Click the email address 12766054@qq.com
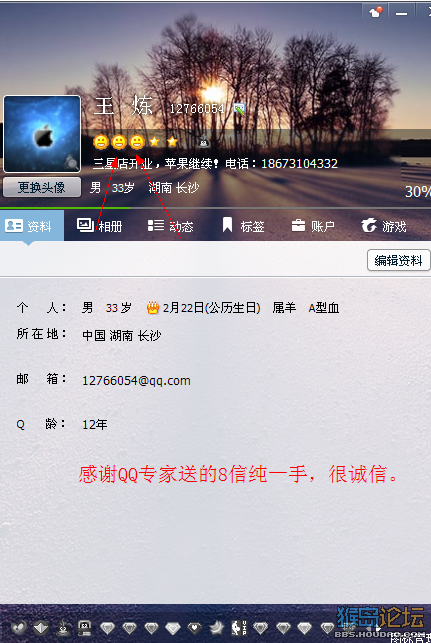Image resolution: width=431 pixels, height=643 pixels. click(x=136, y=381)
